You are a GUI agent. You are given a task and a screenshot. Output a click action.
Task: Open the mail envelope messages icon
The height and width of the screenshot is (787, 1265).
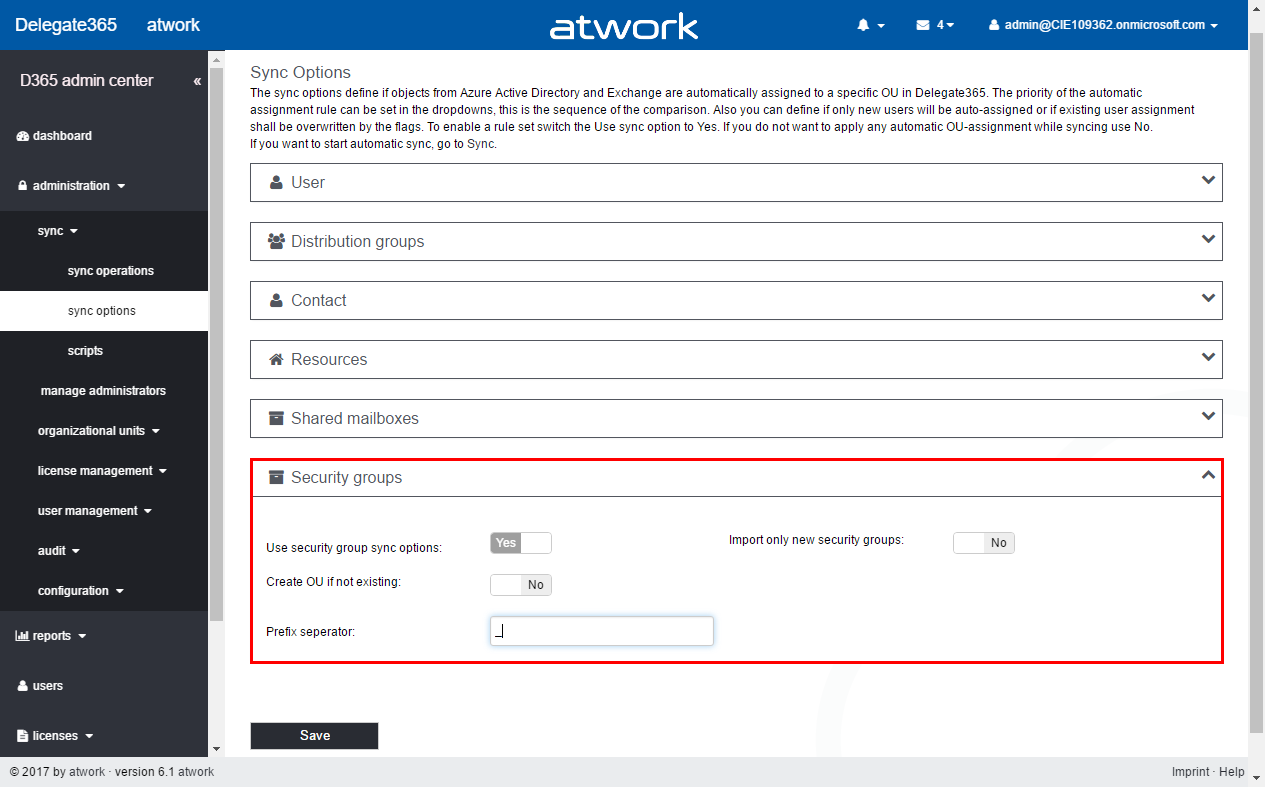tap(923, 25)
